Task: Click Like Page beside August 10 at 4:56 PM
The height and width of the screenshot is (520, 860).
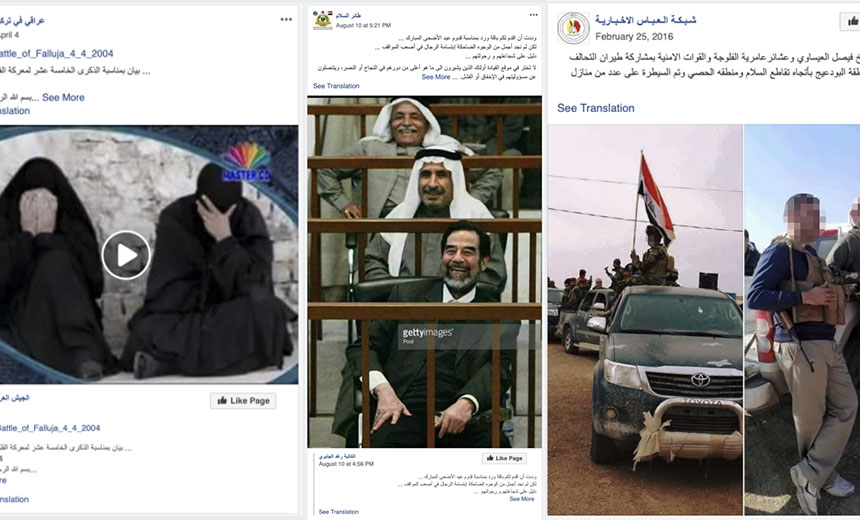Action: tap(504, 458)
